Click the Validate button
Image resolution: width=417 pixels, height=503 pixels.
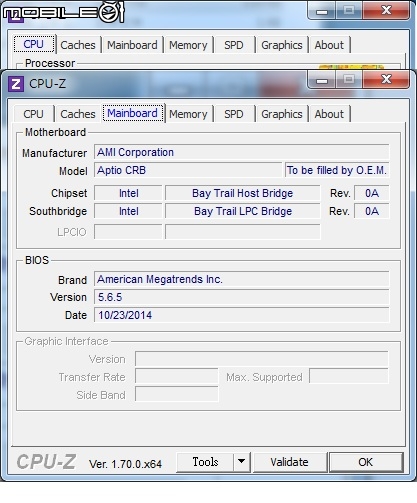(x=290, y=462)
